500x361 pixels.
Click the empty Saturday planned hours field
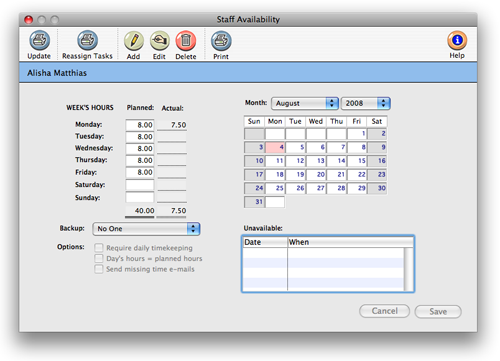[140, 185]
